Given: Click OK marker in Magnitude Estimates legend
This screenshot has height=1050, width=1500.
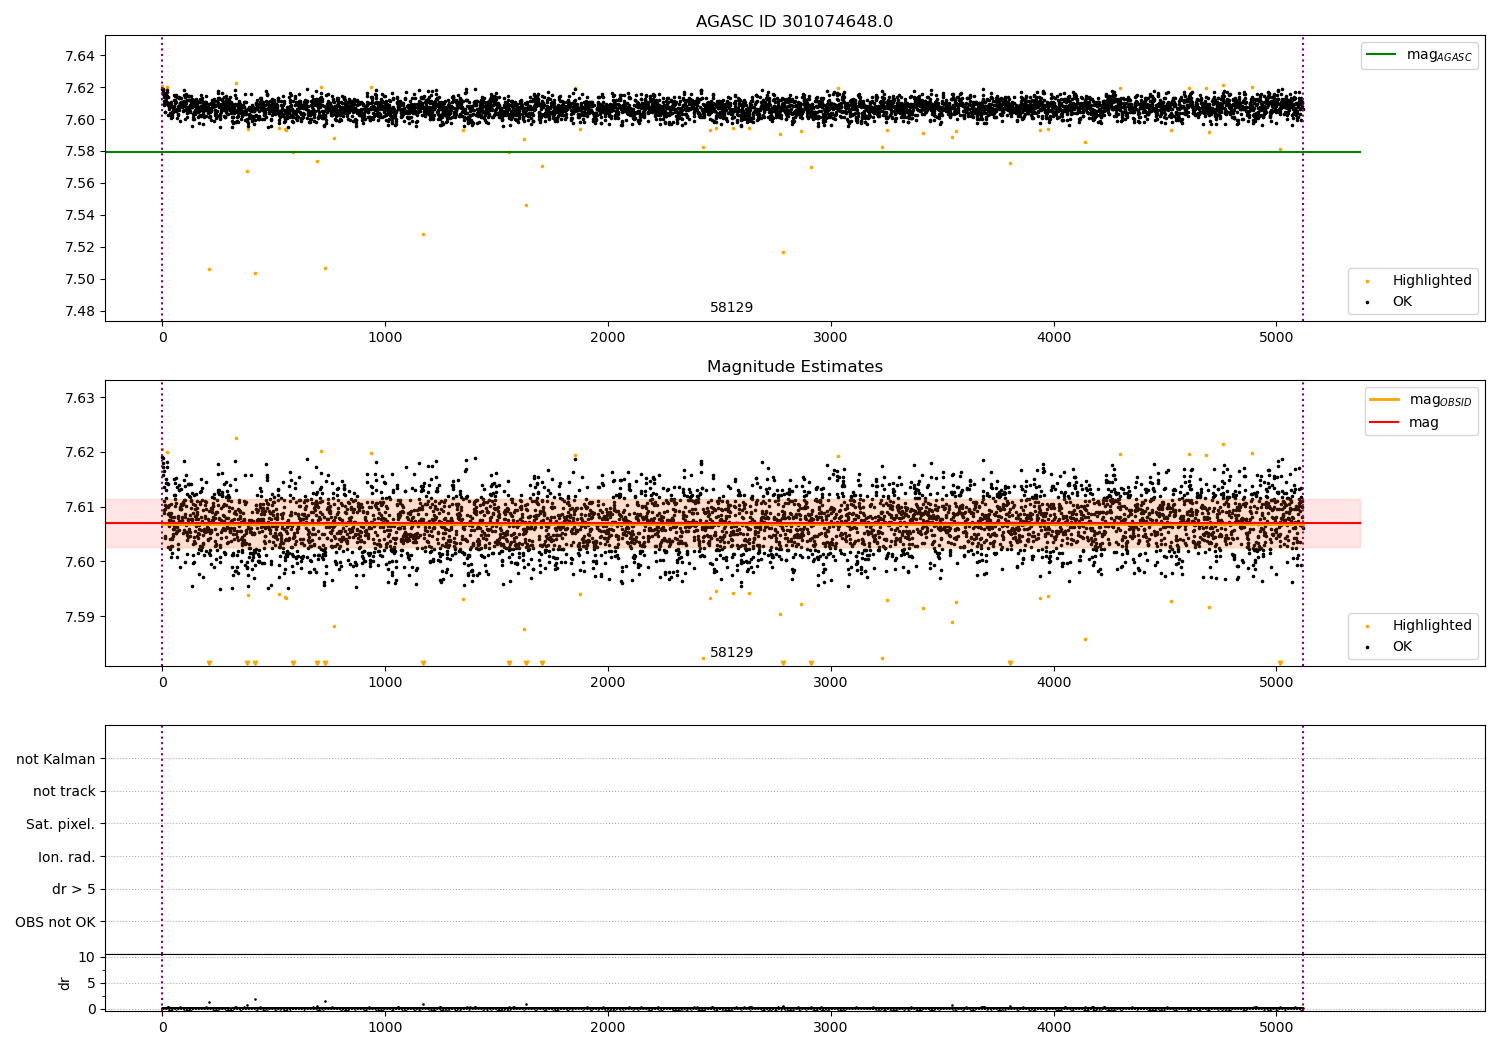Looking at the screenshot, I should pos(1367,647).
